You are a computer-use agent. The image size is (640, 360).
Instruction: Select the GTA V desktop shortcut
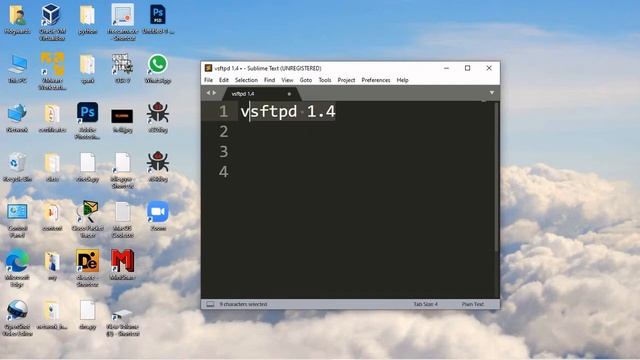point(122,69)
